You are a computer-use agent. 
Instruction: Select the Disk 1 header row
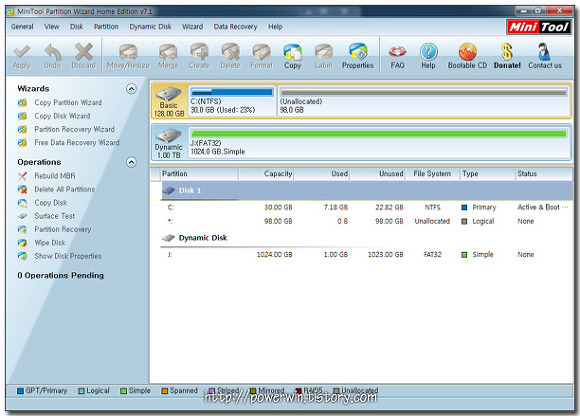(367, 191)
